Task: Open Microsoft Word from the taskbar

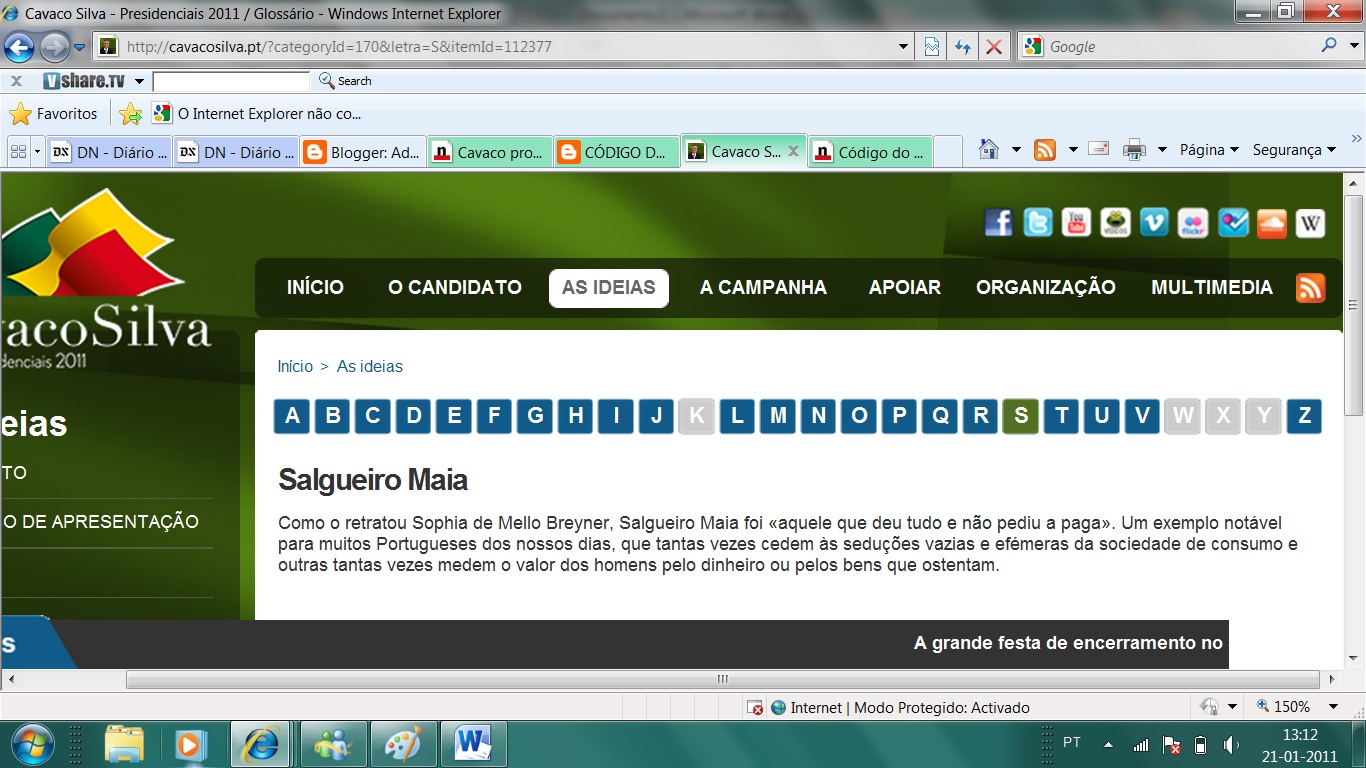Action: pos(473,745)
